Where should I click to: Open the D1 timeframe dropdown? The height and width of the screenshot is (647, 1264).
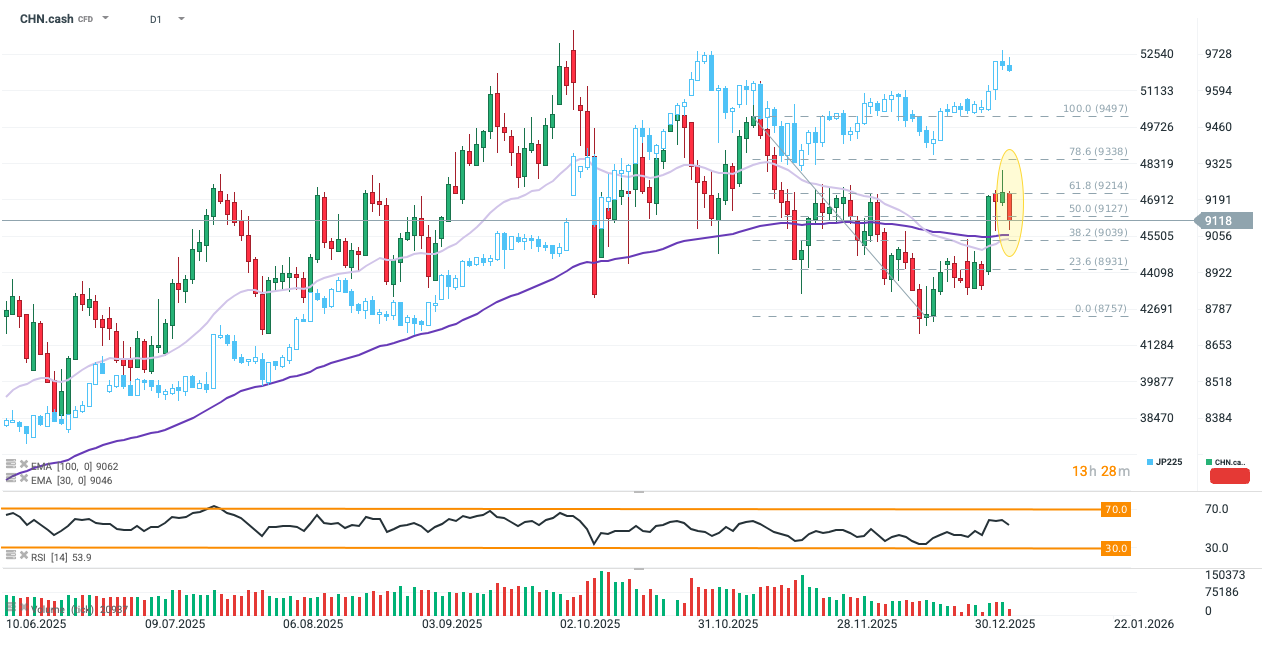pos(181,18)
